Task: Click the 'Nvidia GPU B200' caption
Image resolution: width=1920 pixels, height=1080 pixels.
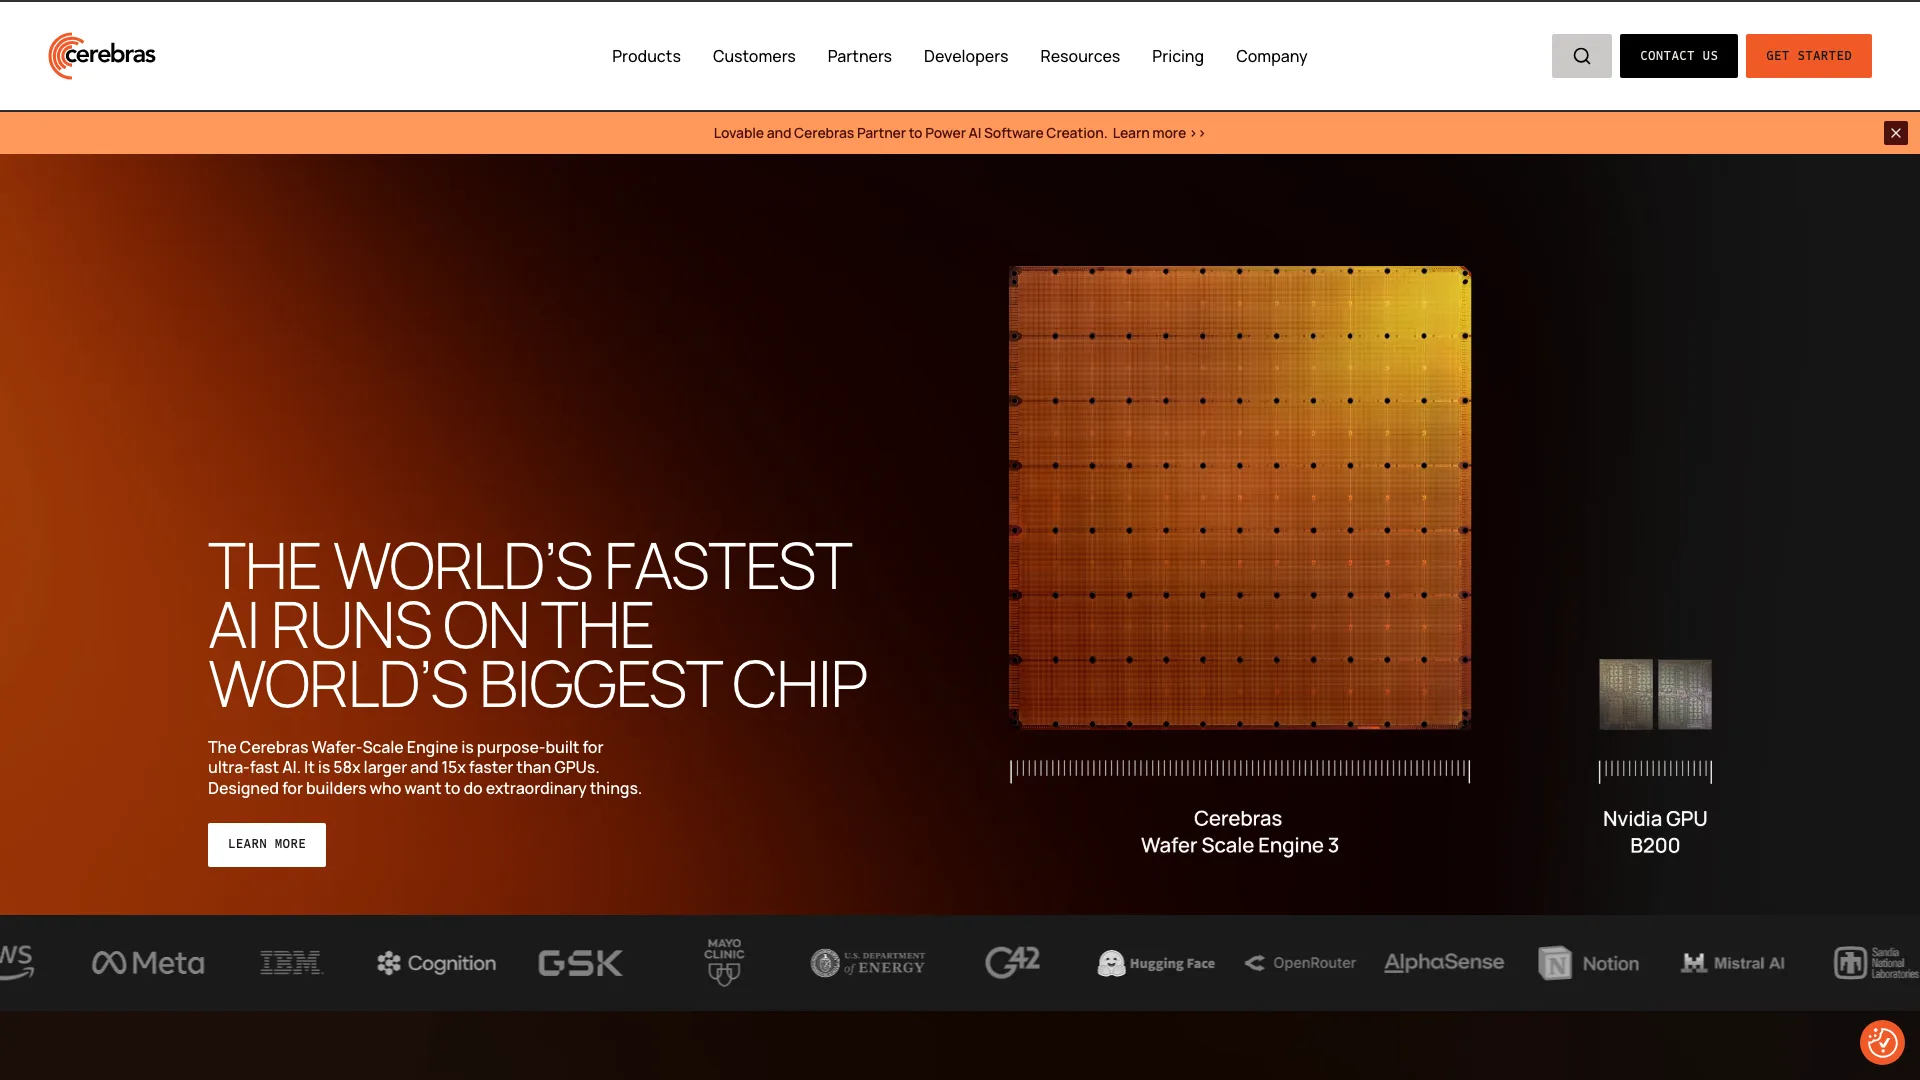Action: click(x=1655, y=832)
